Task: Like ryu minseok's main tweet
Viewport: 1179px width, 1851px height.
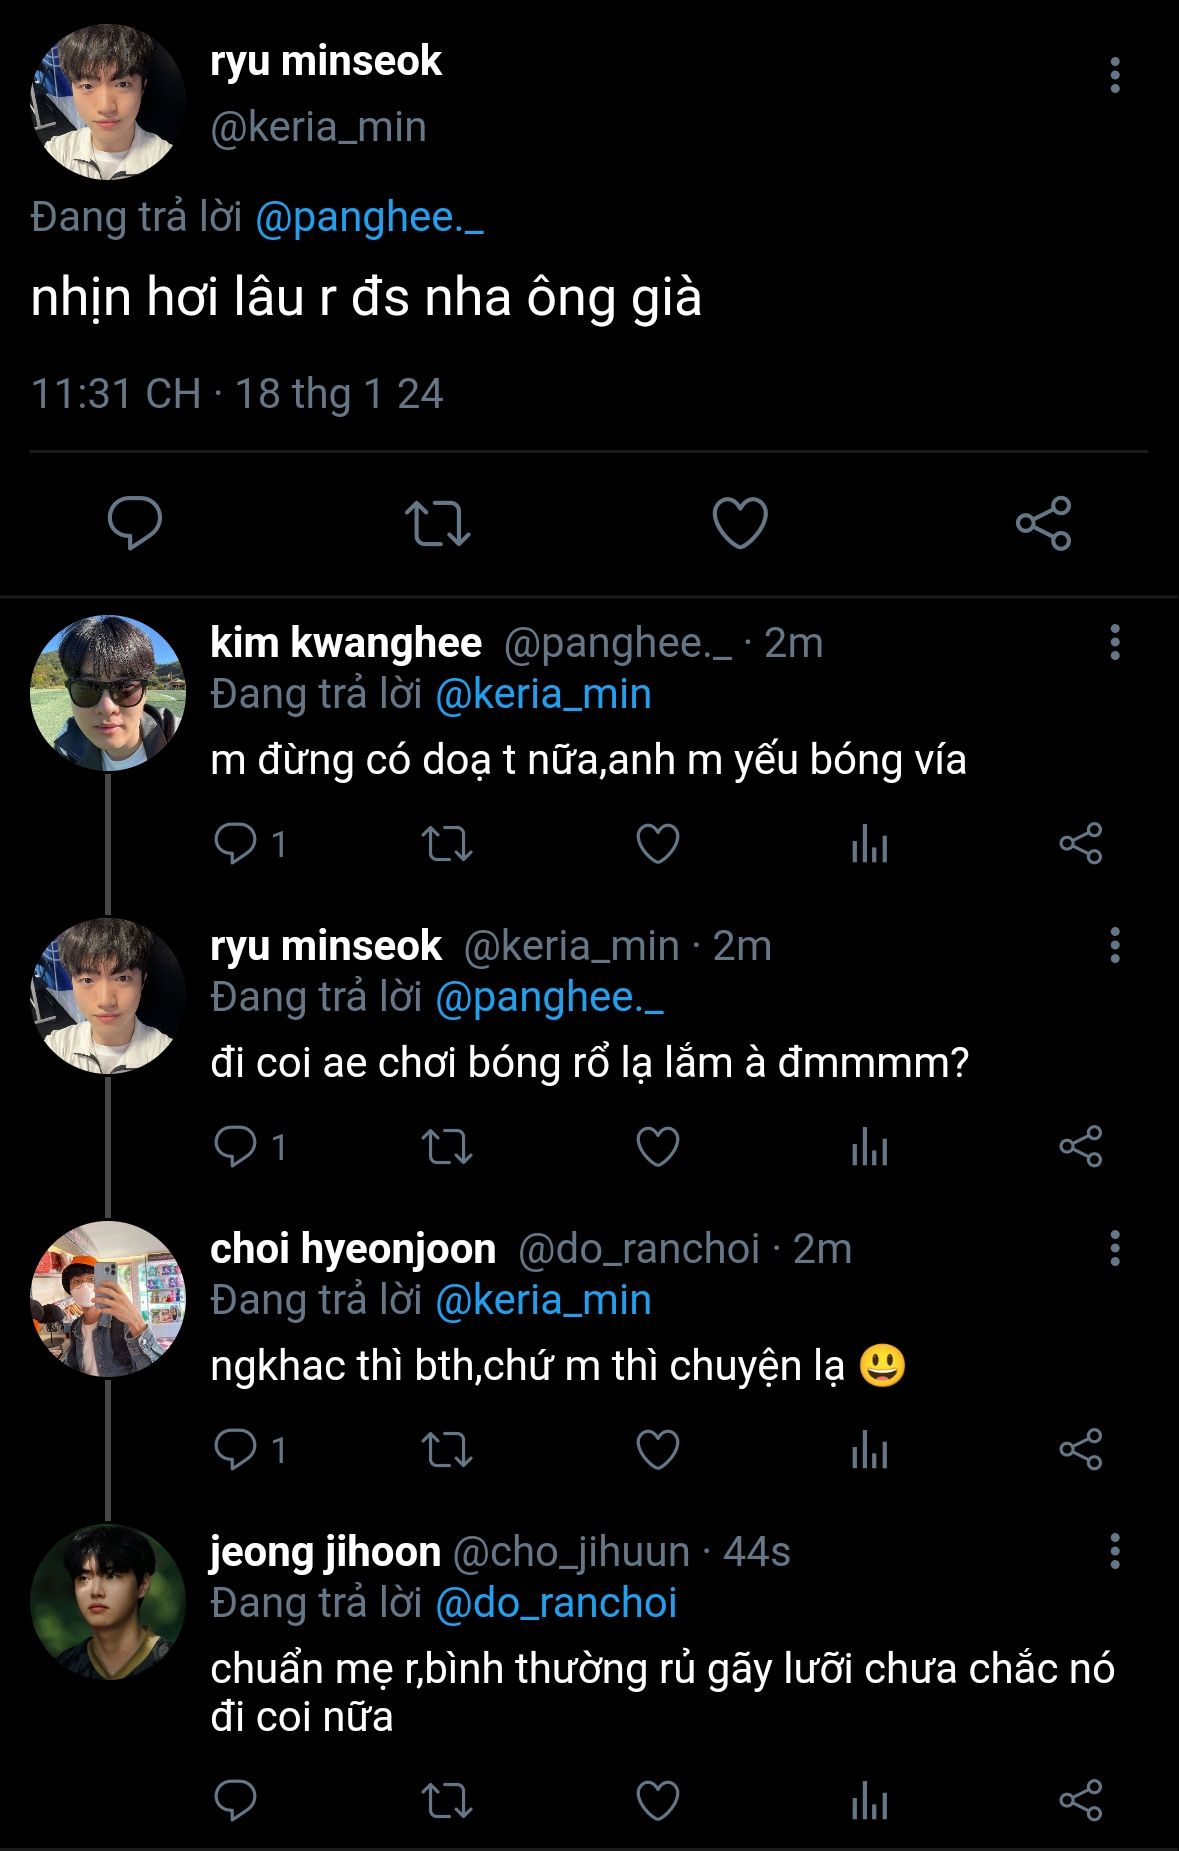Action: pos(739,523)
